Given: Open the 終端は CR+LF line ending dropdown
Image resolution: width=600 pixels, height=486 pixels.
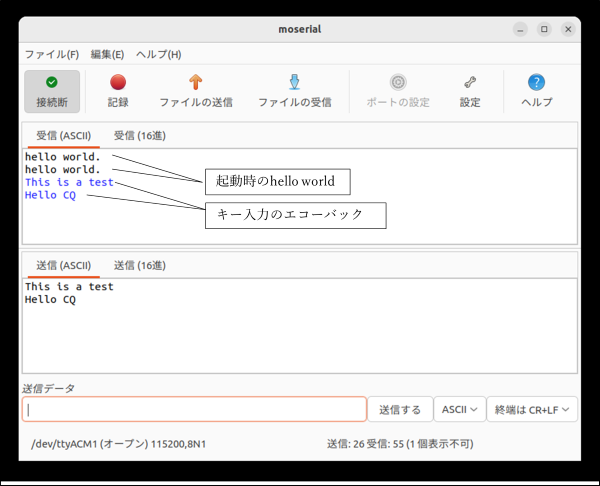Looking at the screenshot, I should point(532,409).
